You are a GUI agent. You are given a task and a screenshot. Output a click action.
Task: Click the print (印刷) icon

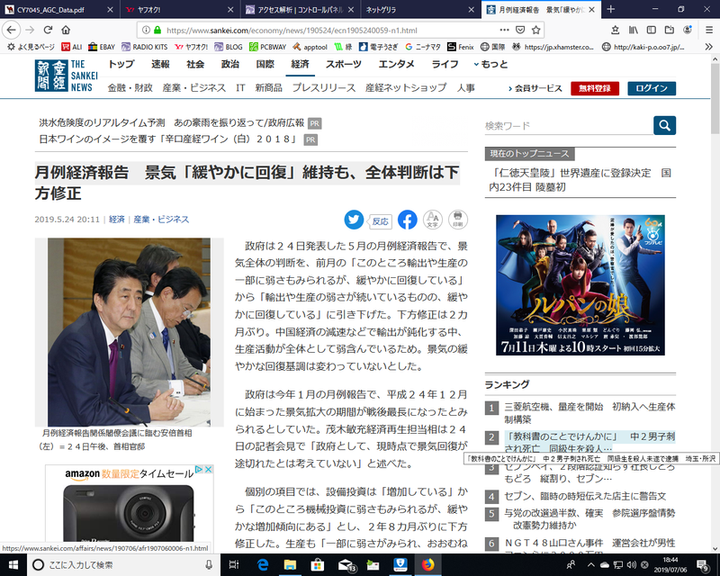tap(458, 220)
